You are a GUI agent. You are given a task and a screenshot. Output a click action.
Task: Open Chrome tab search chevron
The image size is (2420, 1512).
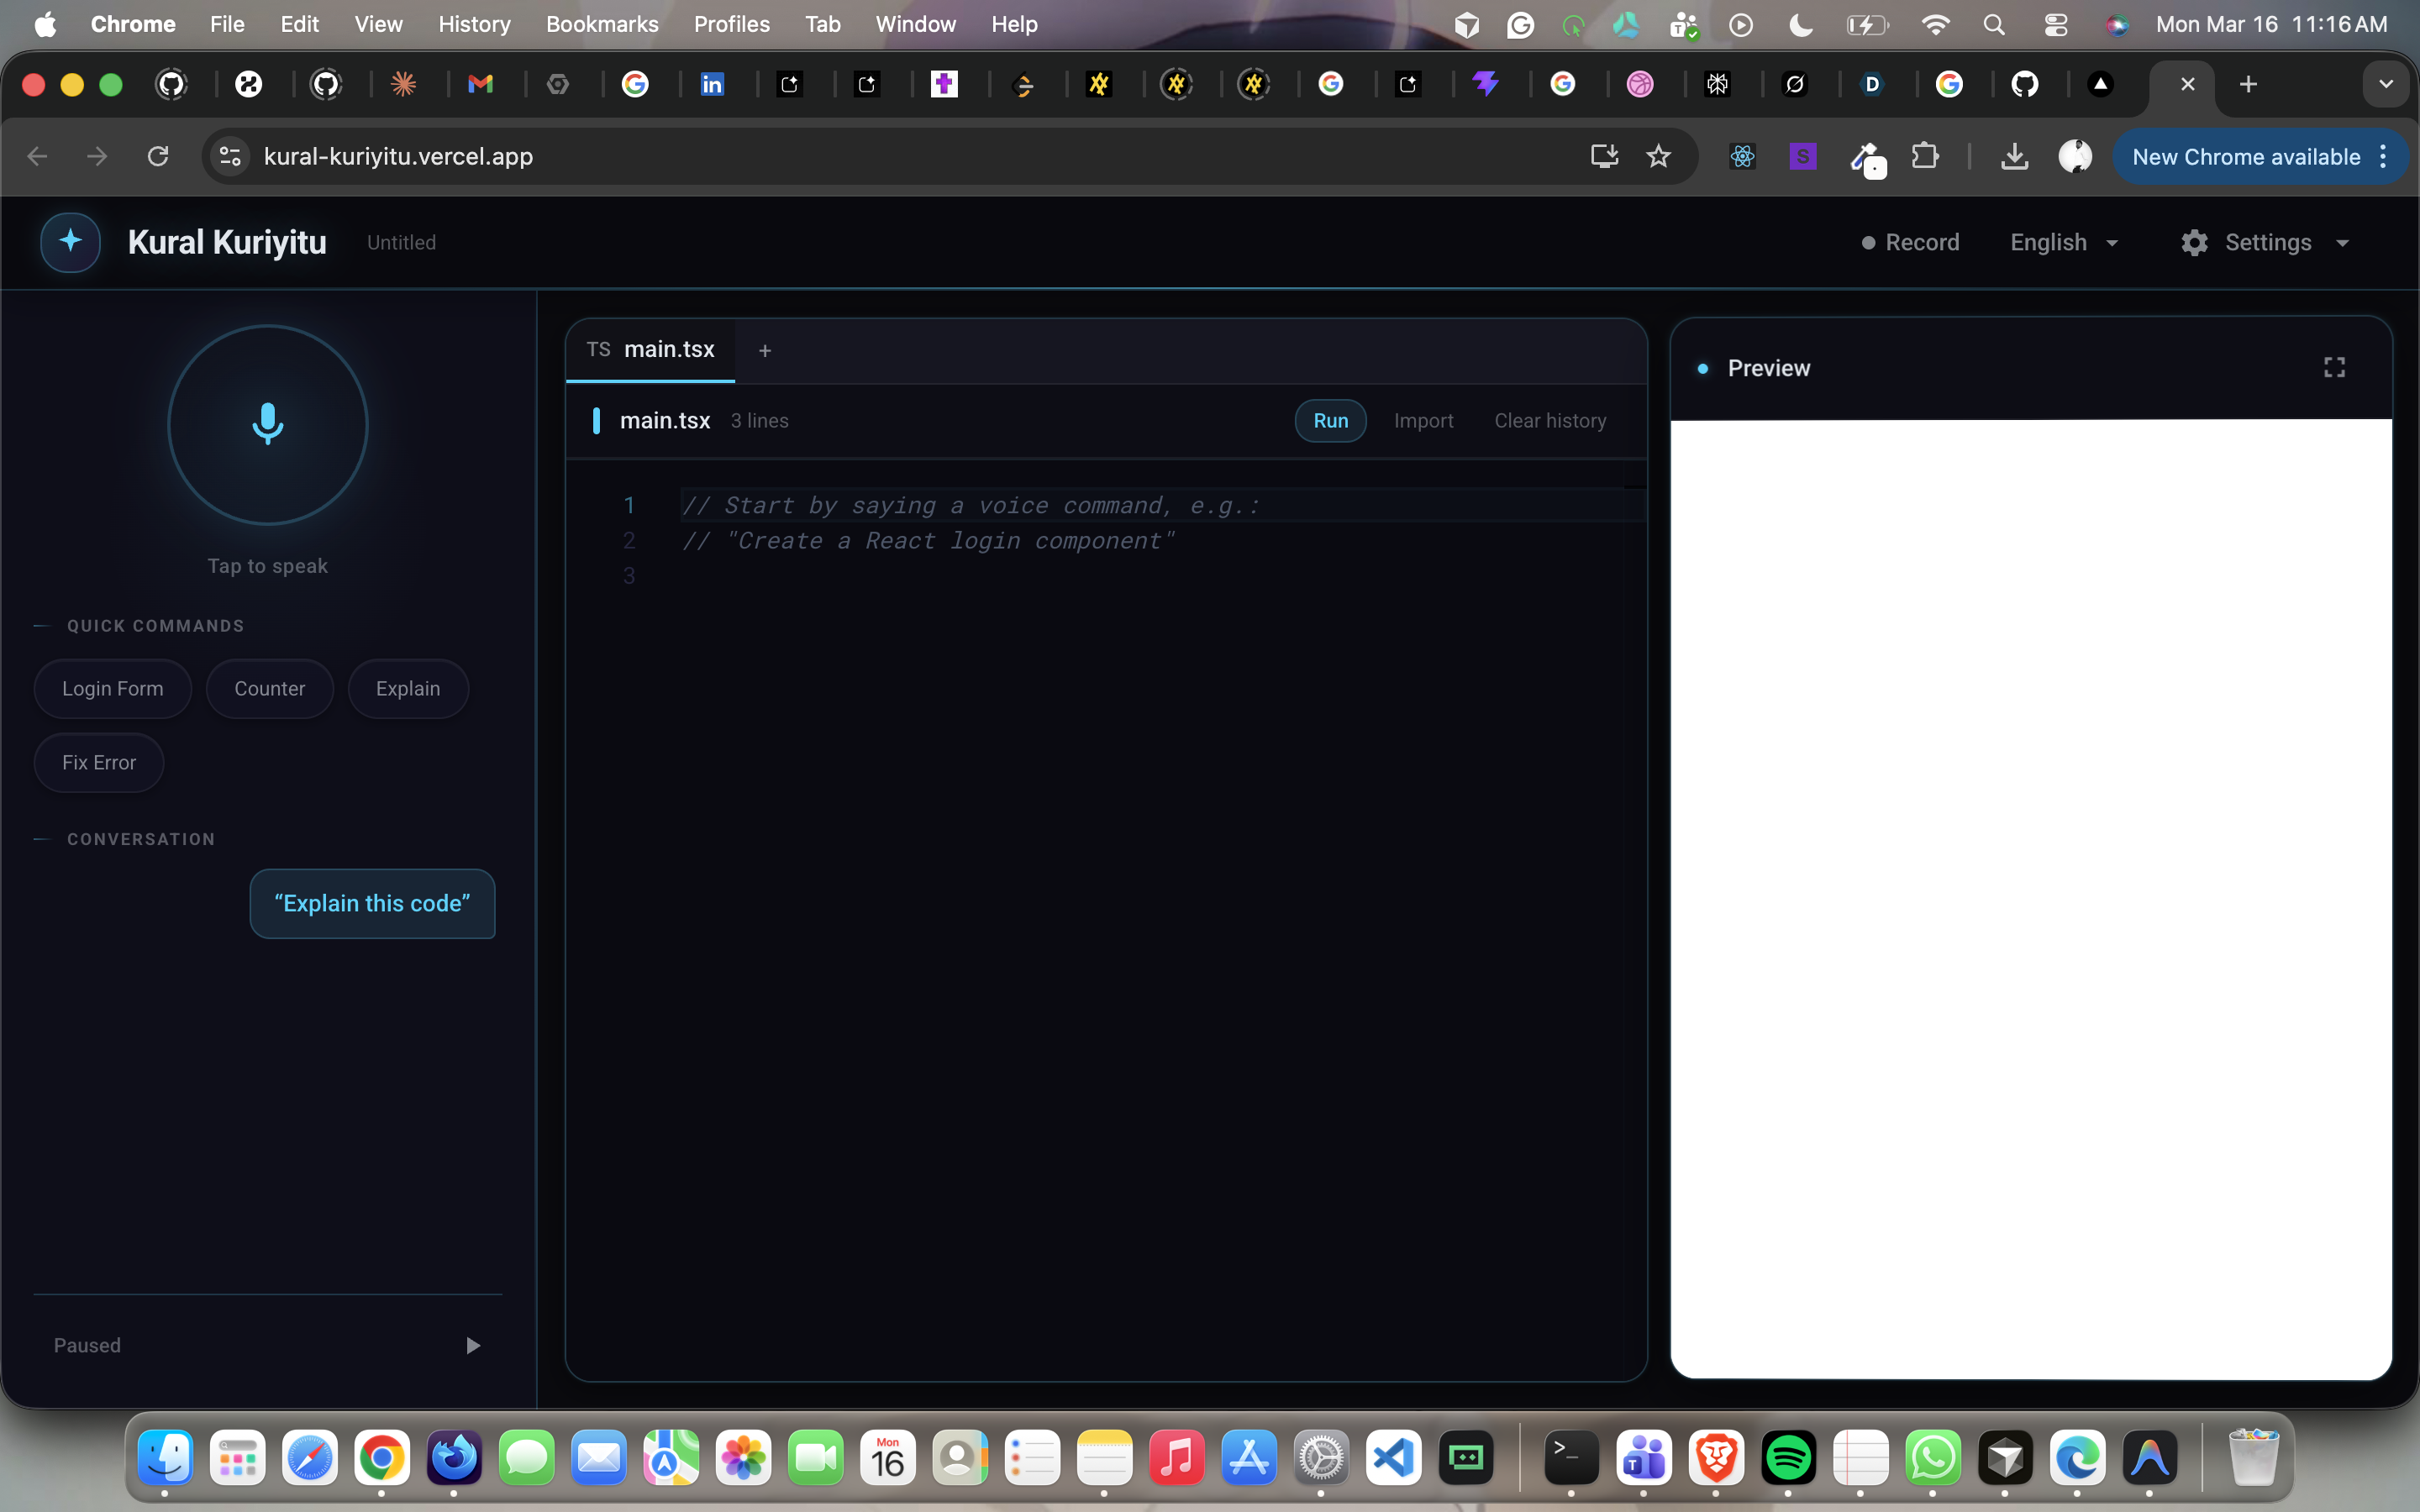[x=2386, y=84]
